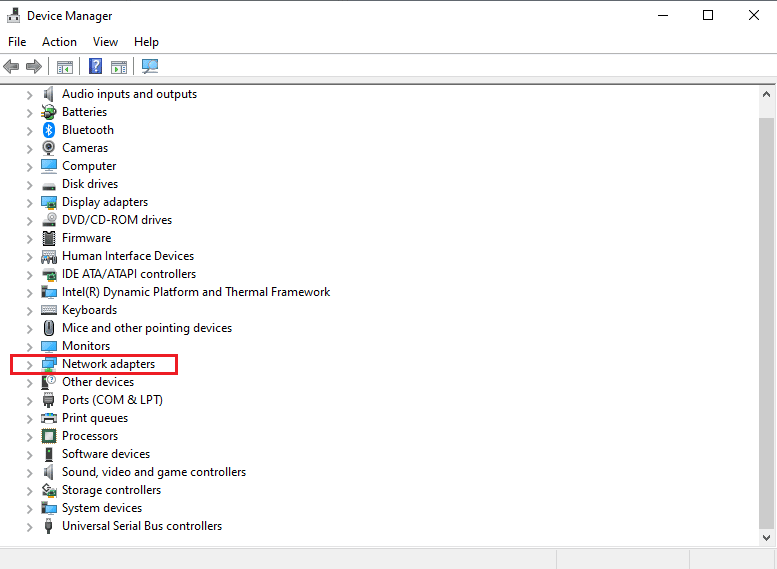Select the Processors chip icon
777x569 pixels.
(49, 436)
